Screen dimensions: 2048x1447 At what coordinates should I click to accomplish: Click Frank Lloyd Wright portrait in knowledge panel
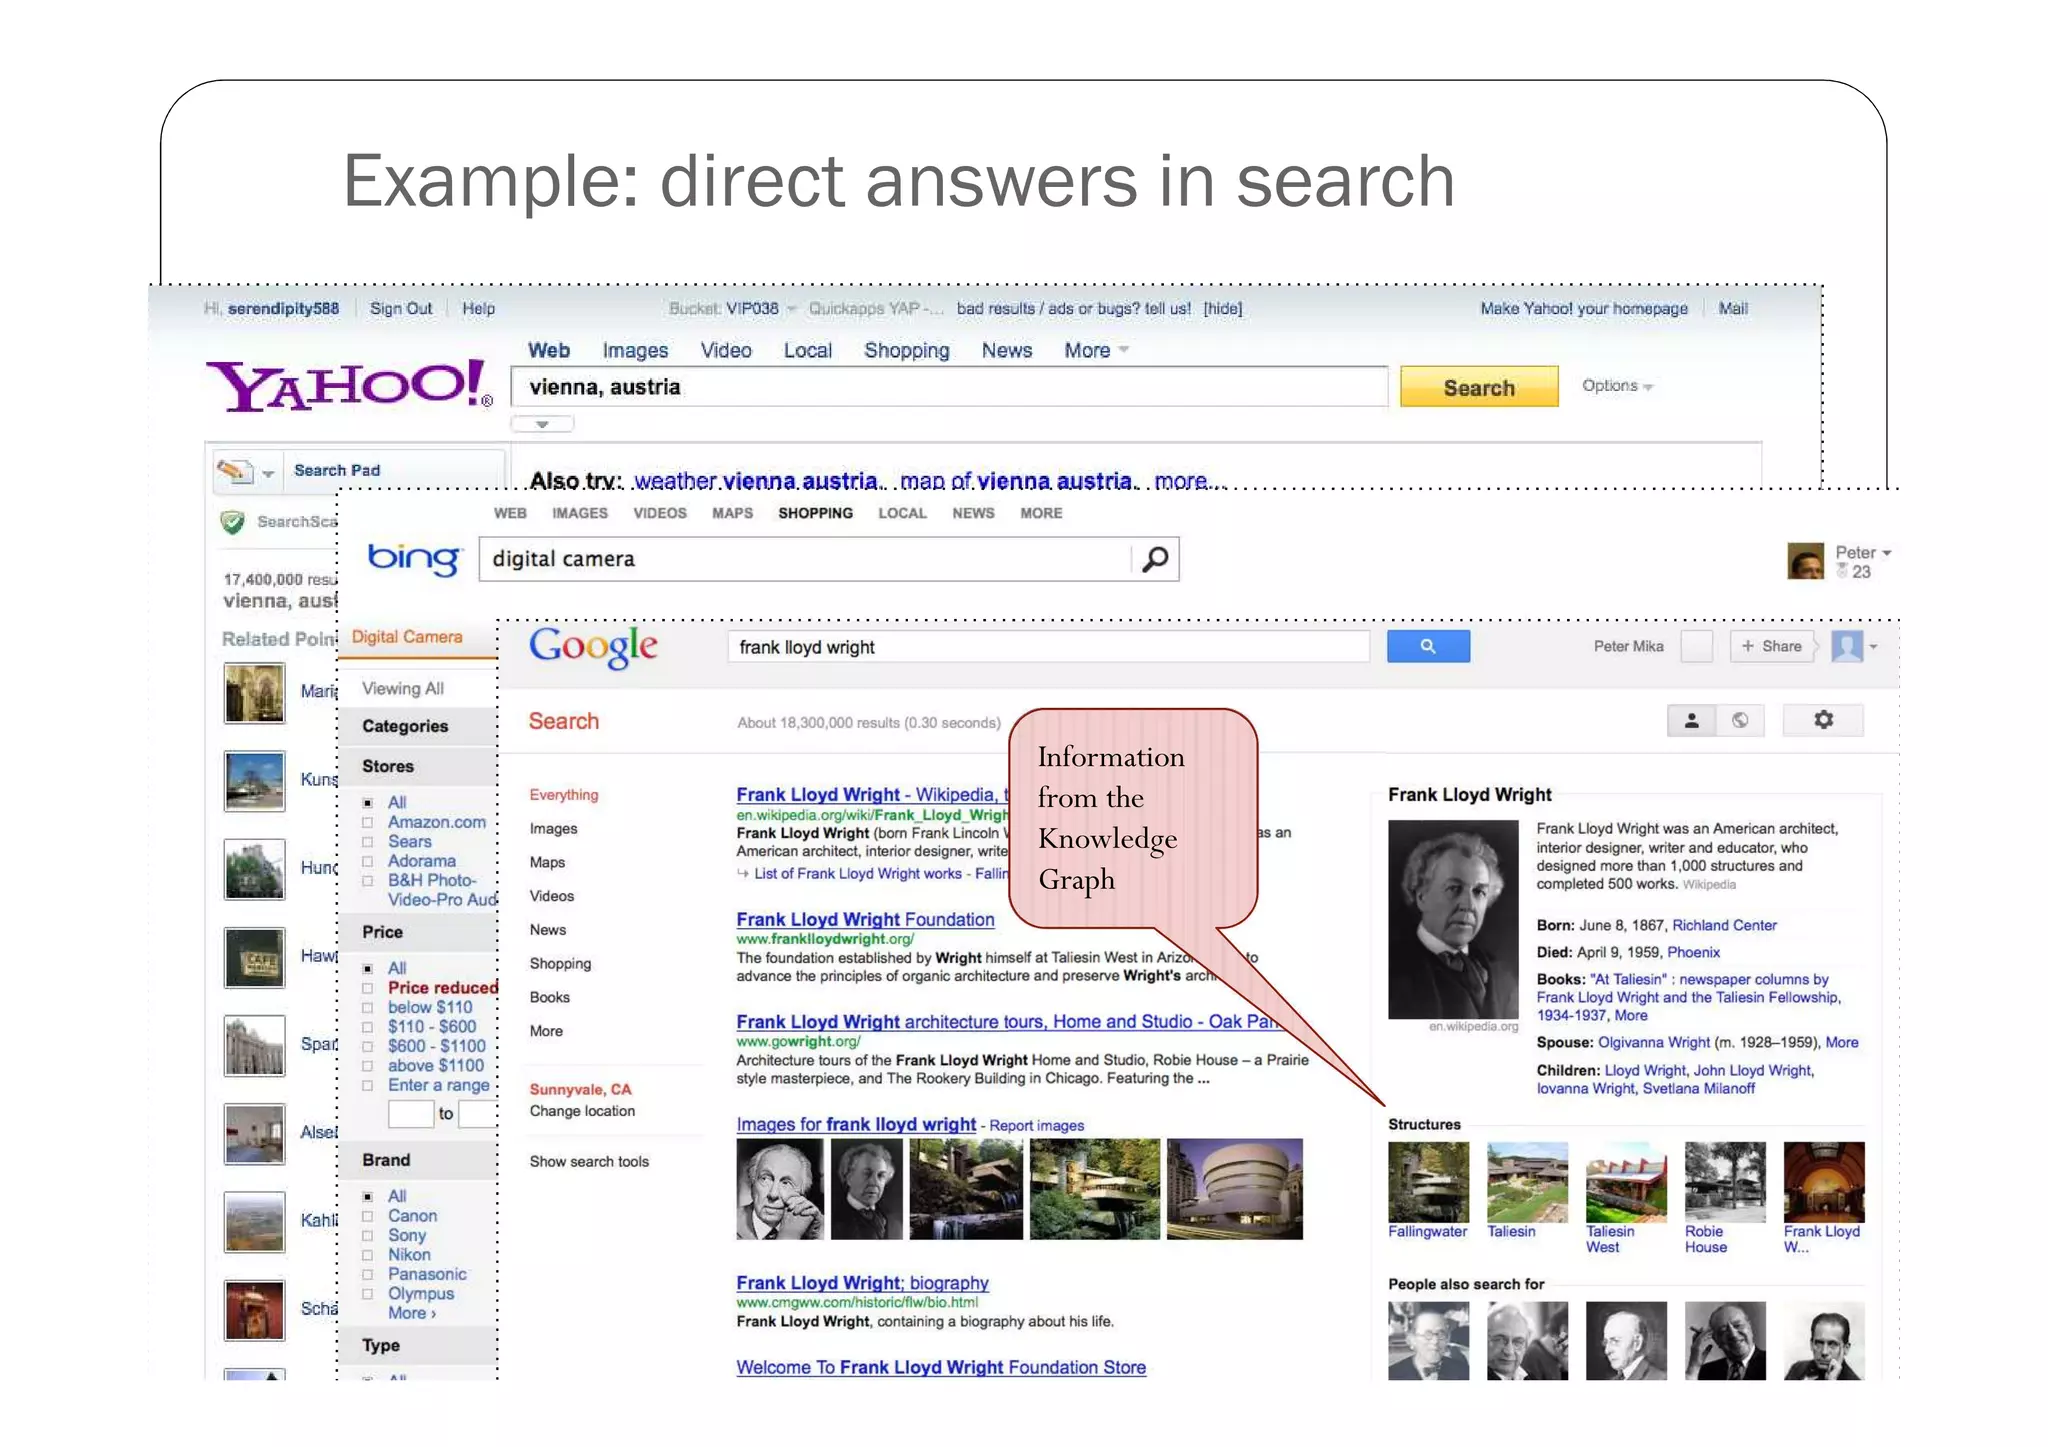pos(1453,919)
